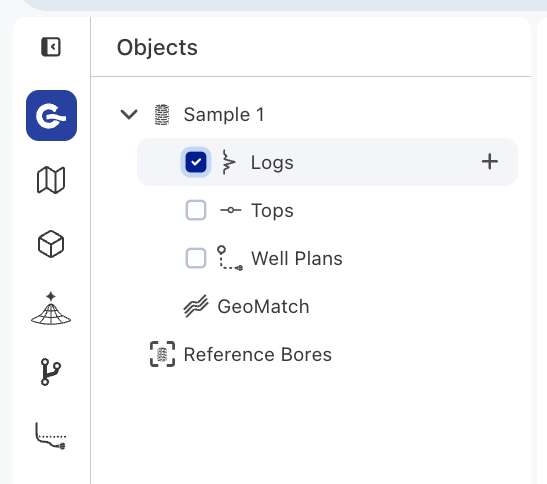This screenshot has height=484, width=547.
Task: Select the Reference Bores item
Action: coord(241,355)
